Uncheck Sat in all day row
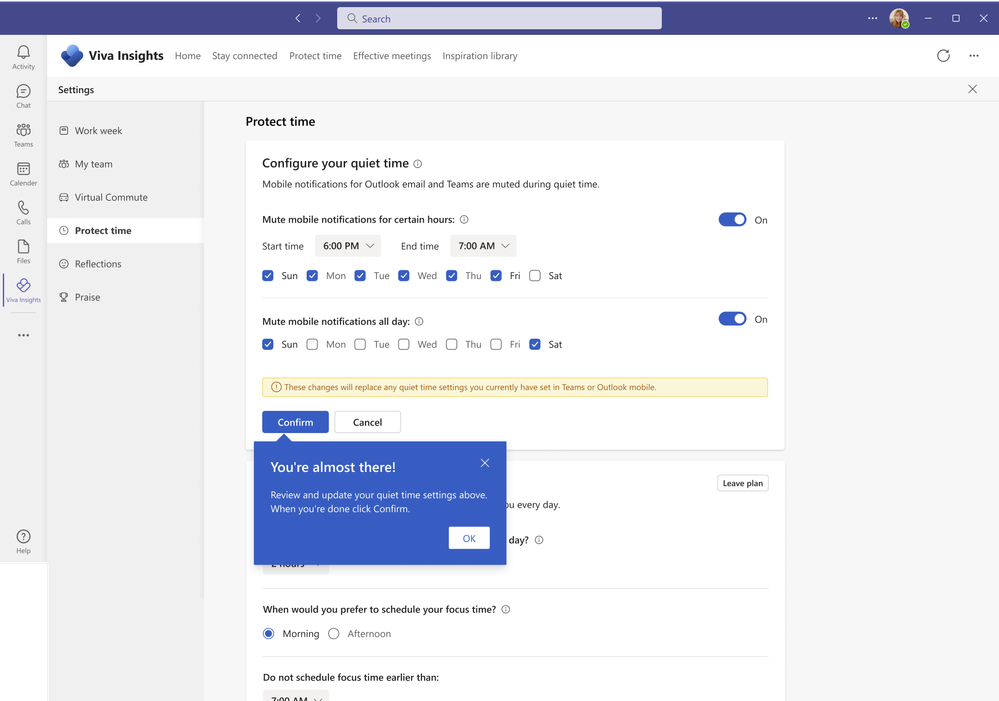The width and height of the screenshot is (999, 701). pos(535,345)
